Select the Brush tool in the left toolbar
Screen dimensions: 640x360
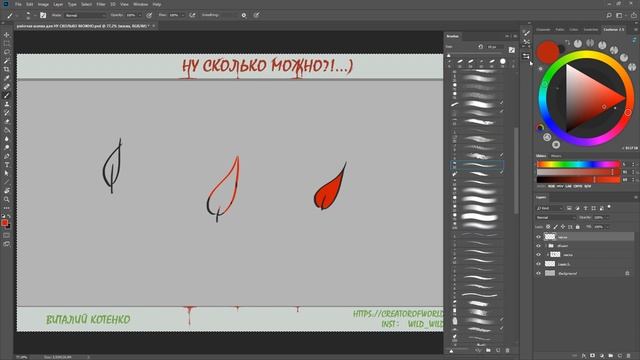(x=7, y=96)
